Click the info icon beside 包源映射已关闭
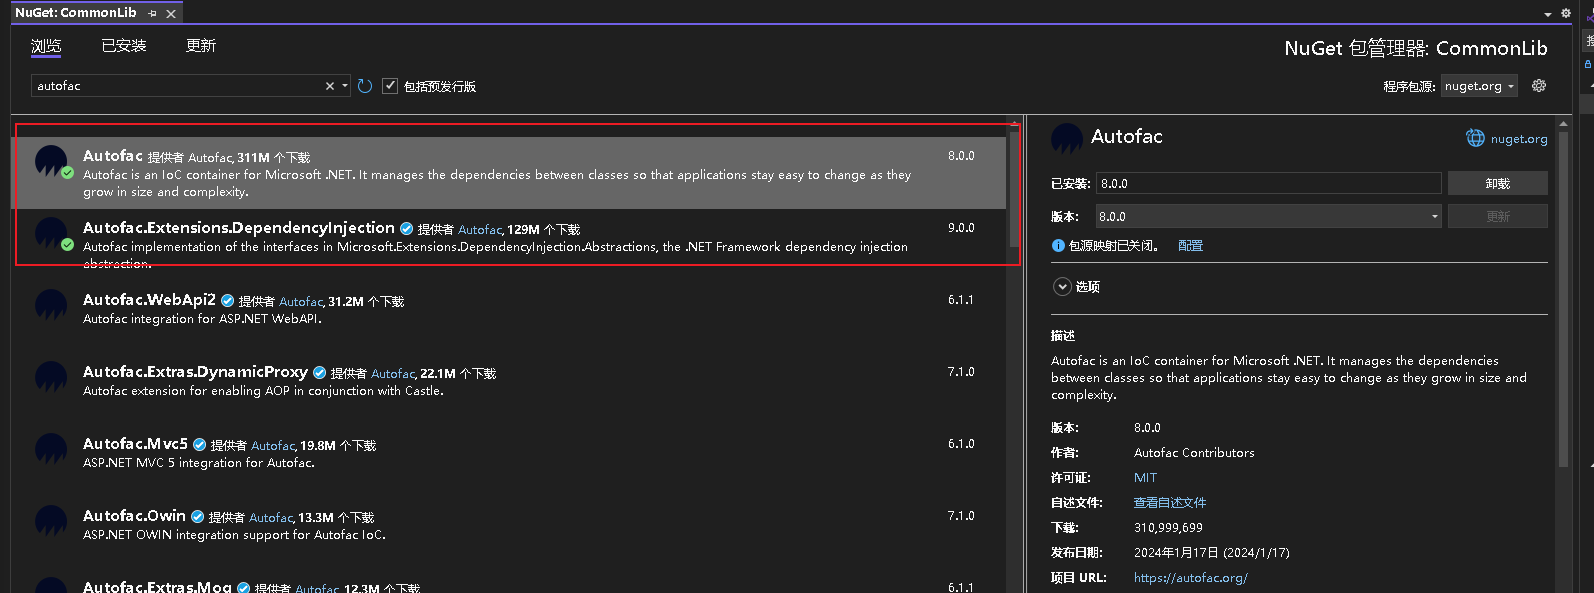The height and width of the screenshot is (593, 1594). point(1058,246)
